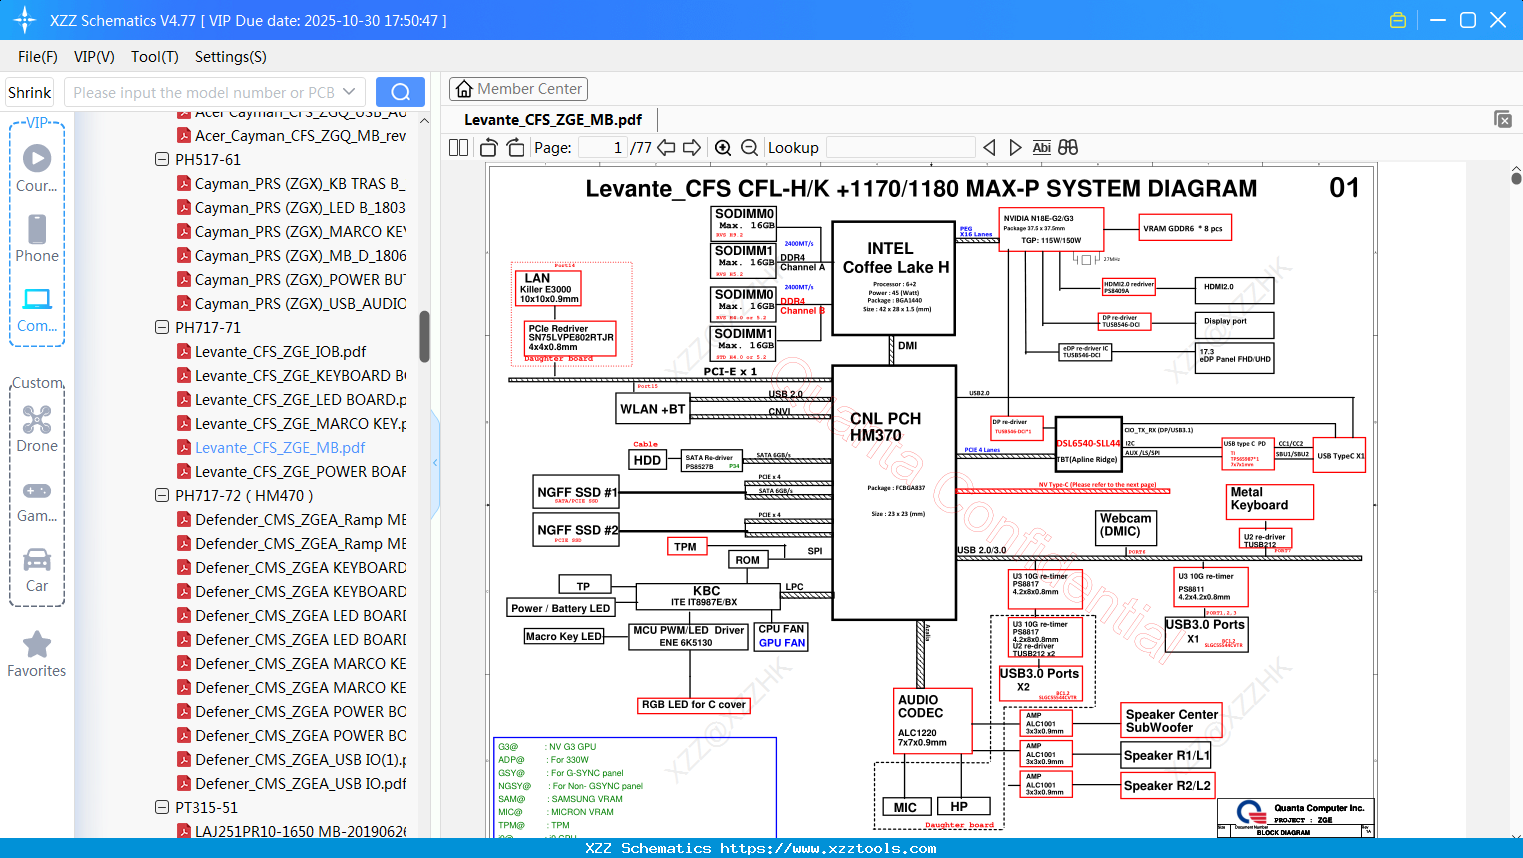This screenshot has width=1523, height=858.
Task: Open the File(F) menu
Action: coord(38,57)
